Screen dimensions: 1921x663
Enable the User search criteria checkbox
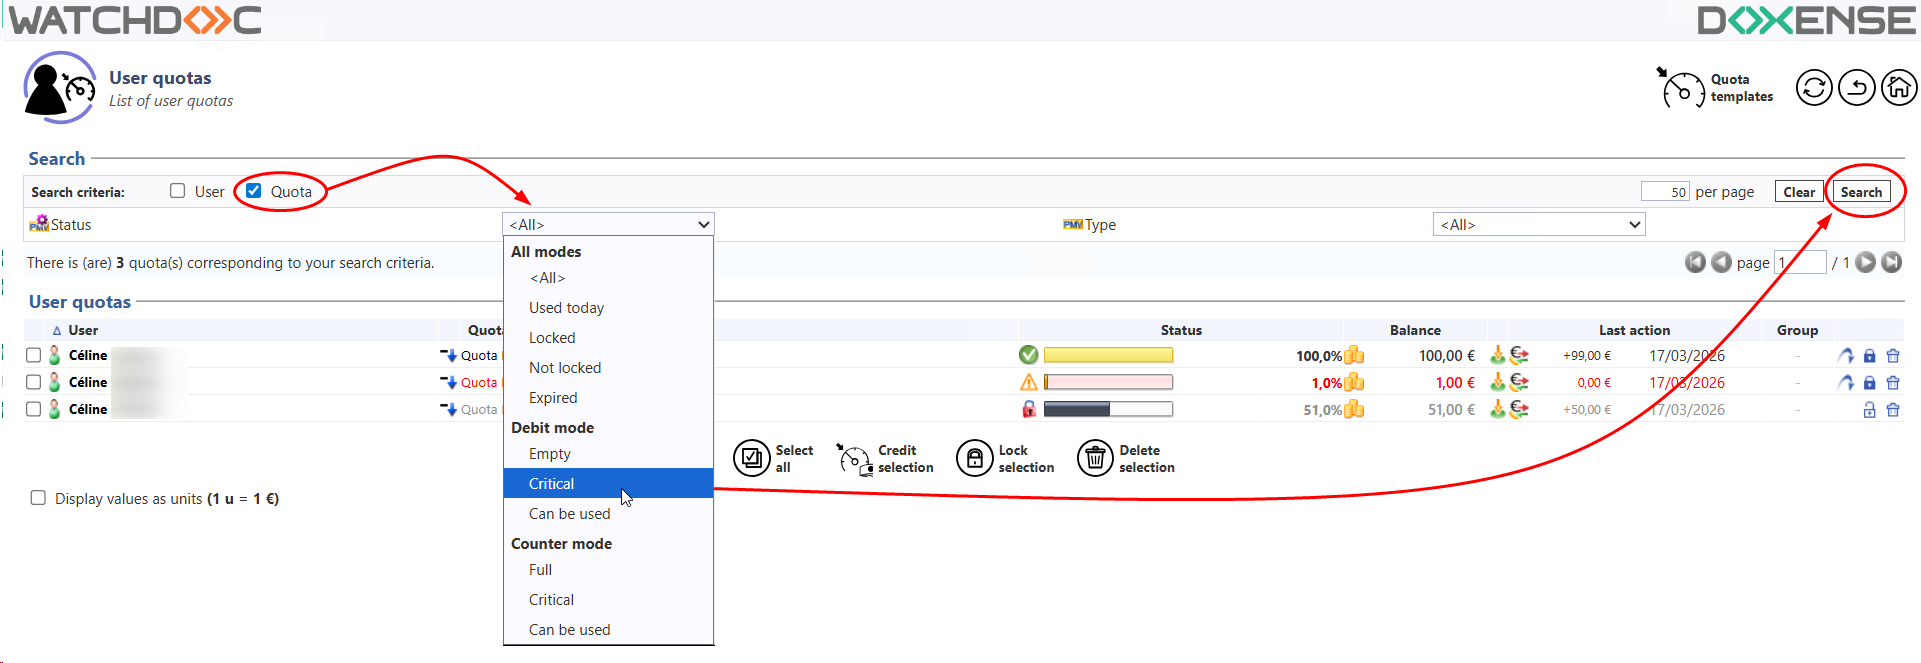[178, 191]
